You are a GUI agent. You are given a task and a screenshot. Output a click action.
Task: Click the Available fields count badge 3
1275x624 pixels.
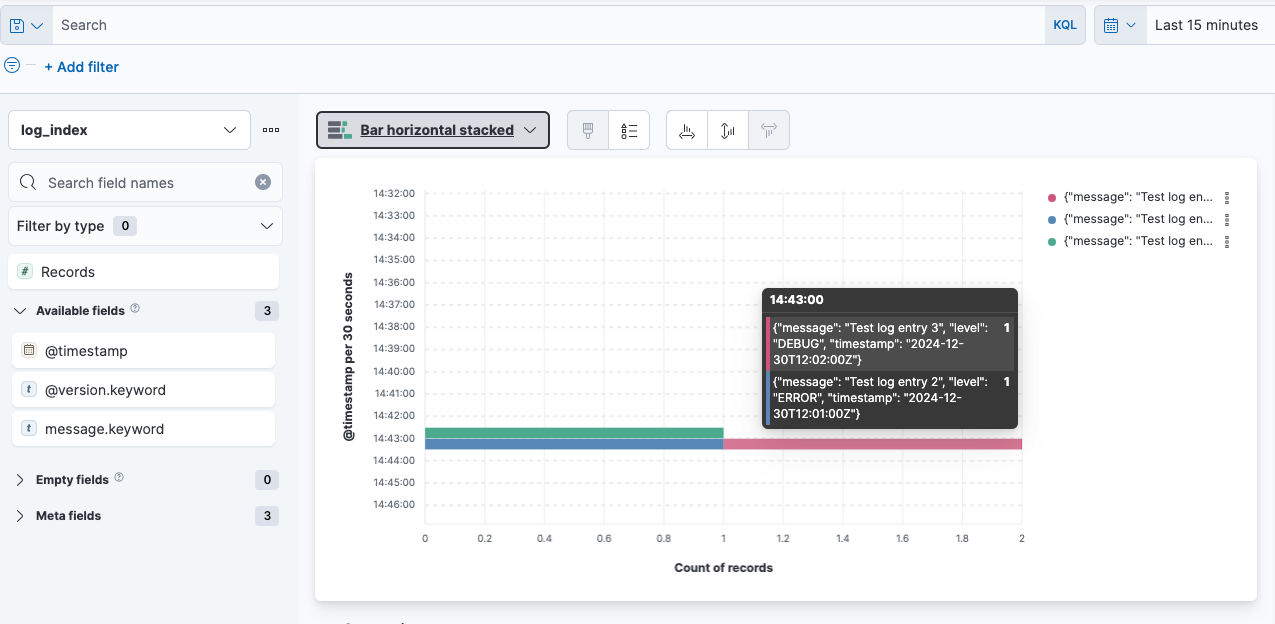coord(267,311)
